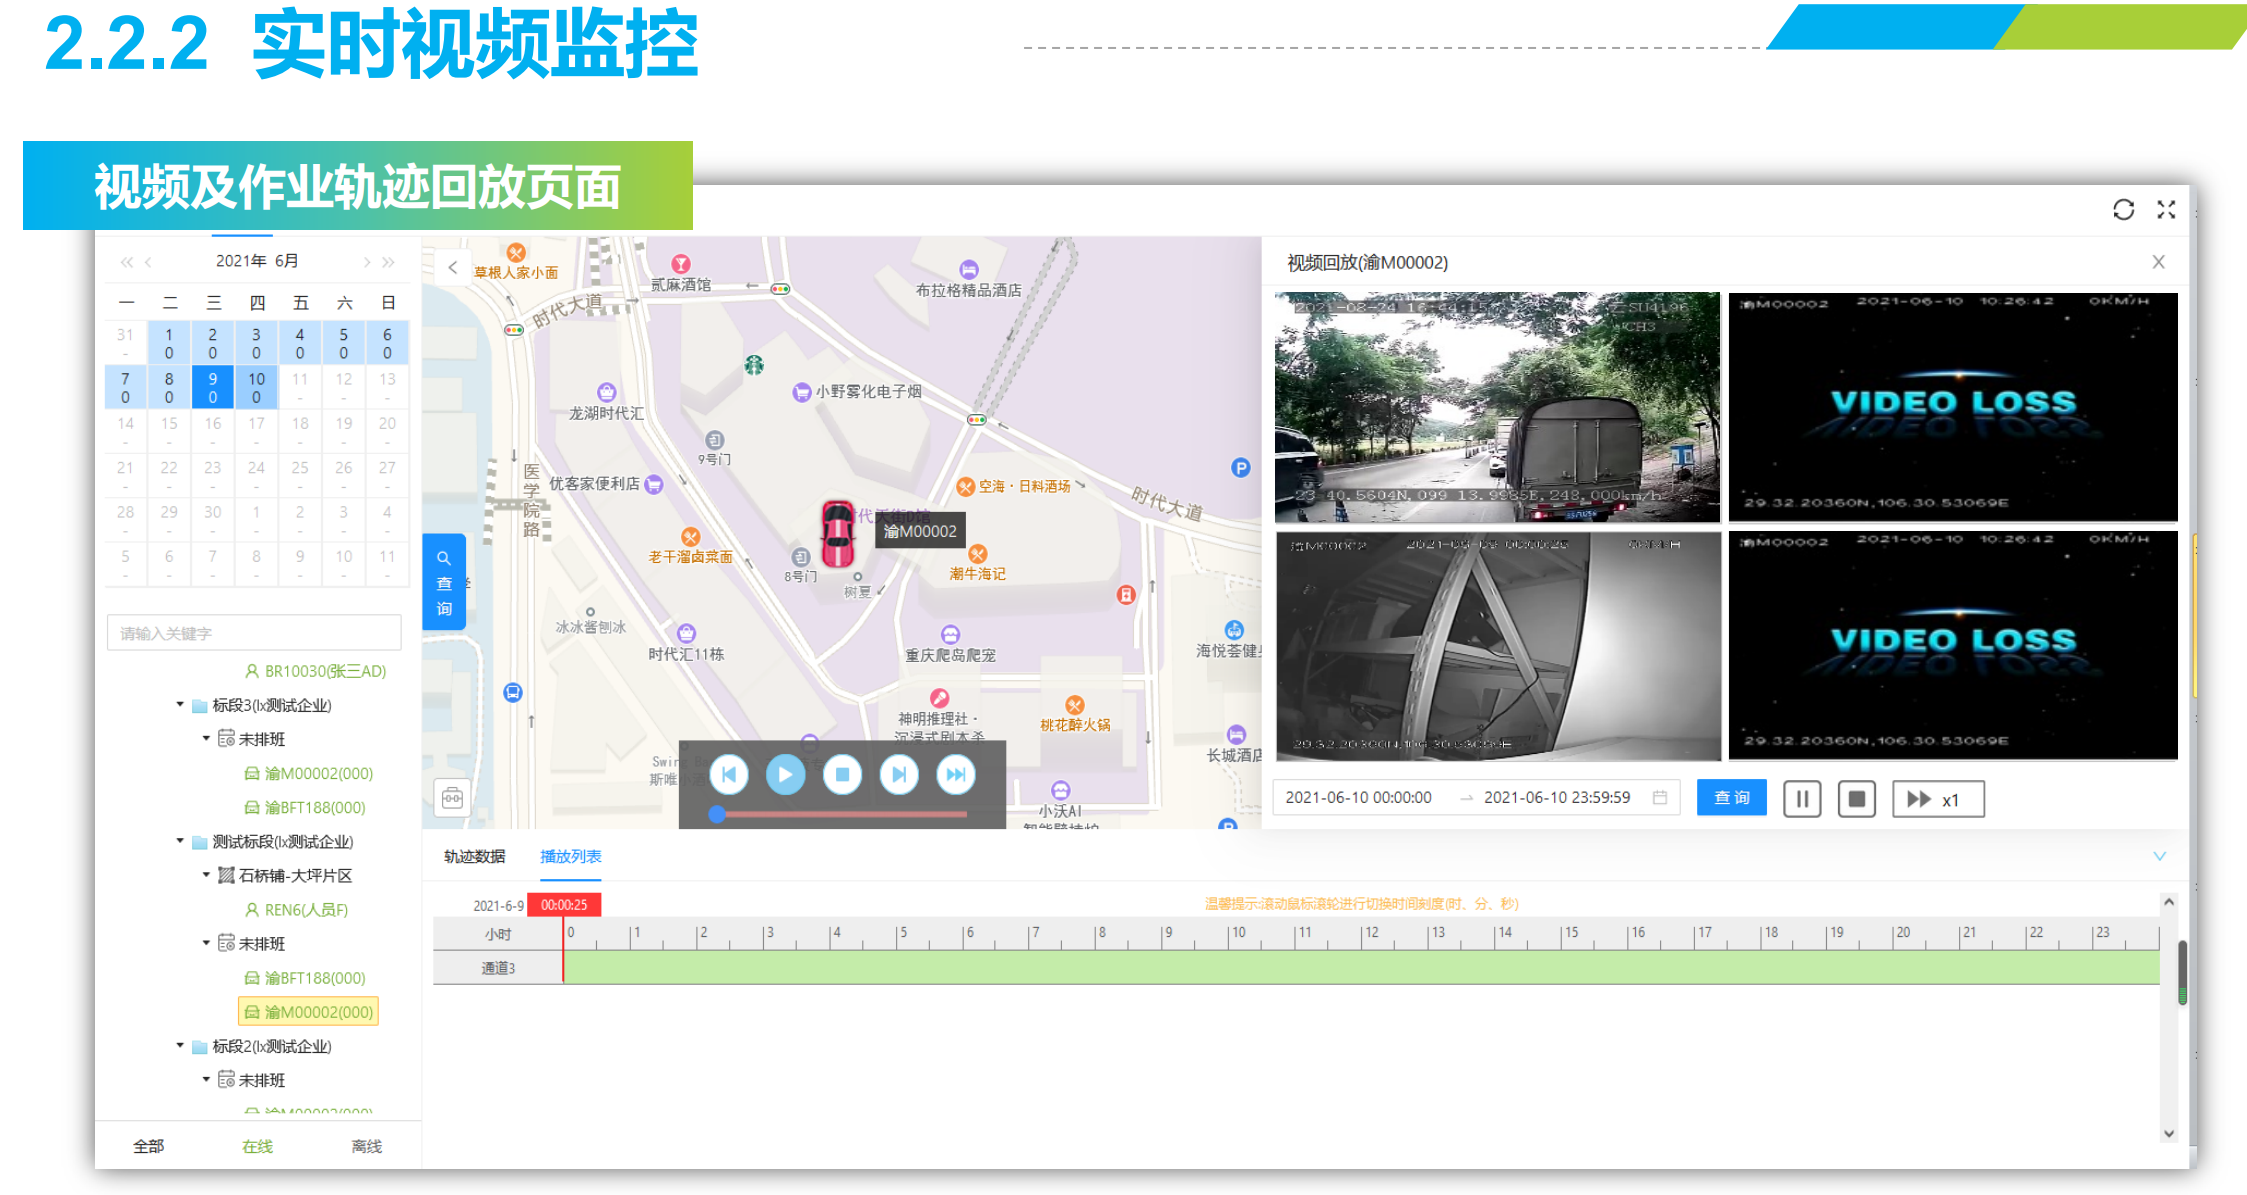The image size is (2247, 1195).
Task: Click the track playback progress slider
Action: [x=840, y=814]
